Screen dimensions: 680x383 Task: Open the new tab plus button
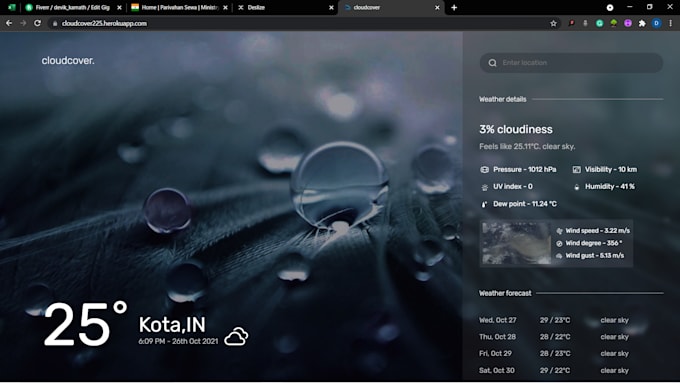pos(454,7)
